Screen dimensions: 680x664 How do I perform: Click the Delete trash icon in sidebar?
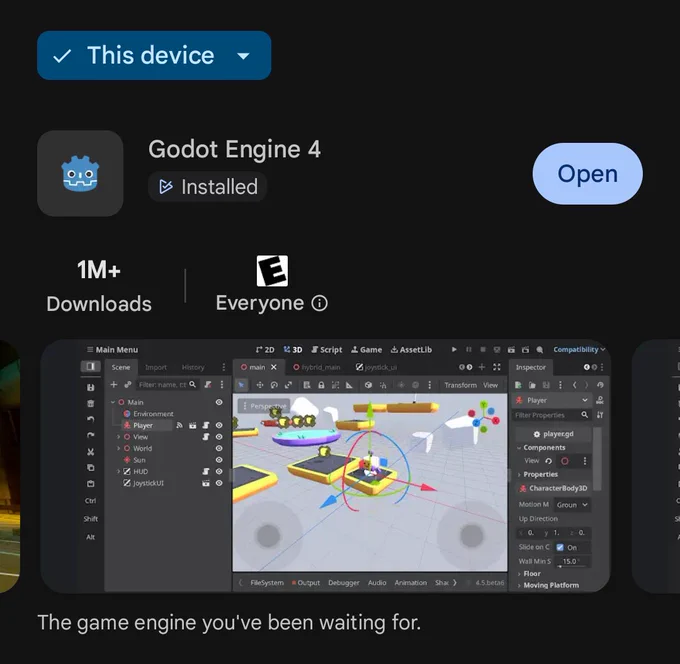click(x=90, y=403)
